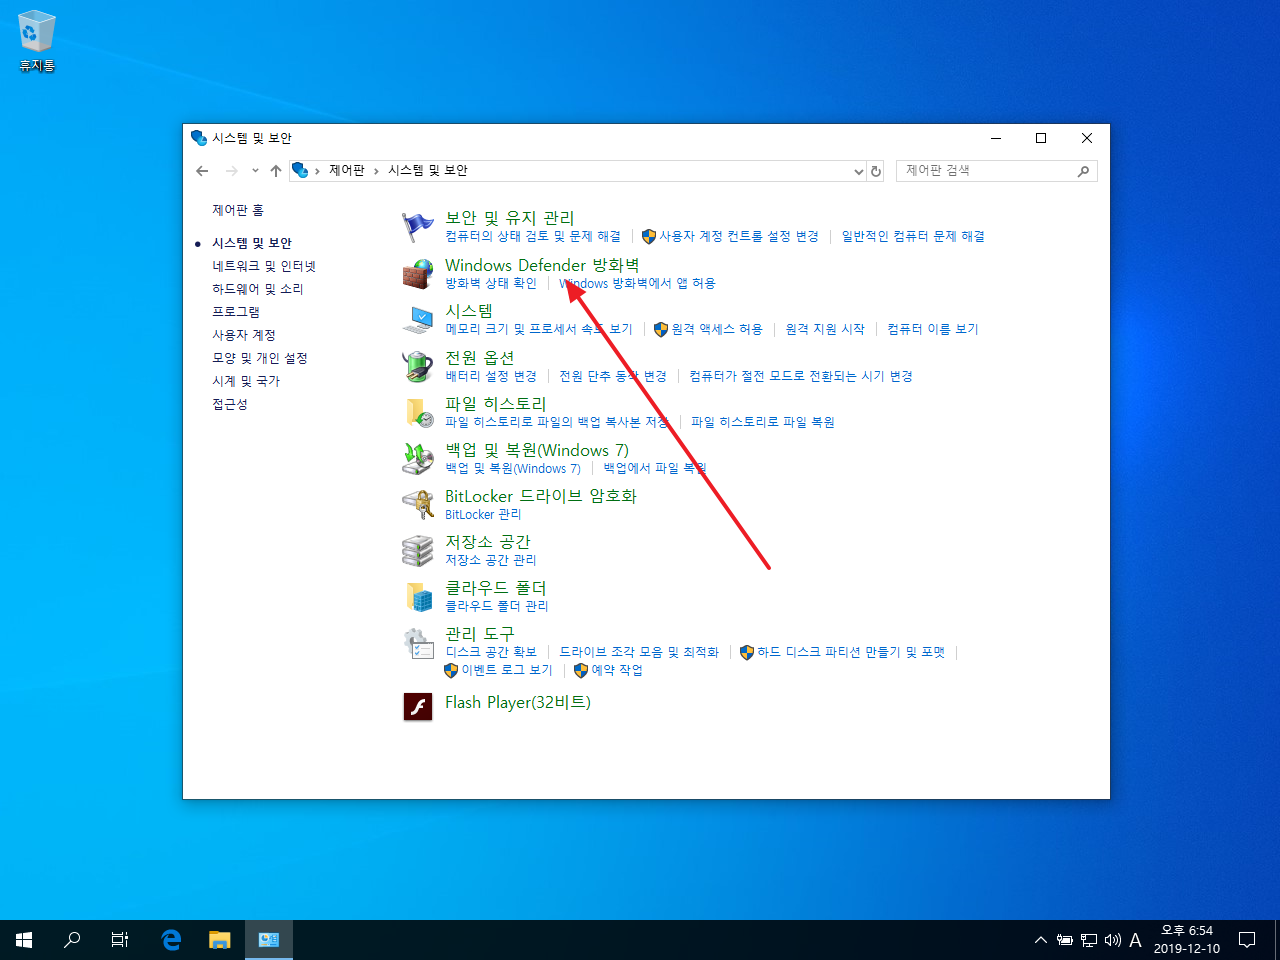This screenshot has height=960, width=1280.
Task: Expand the address bar history dropdown
Action: click(x=858, y=170)
